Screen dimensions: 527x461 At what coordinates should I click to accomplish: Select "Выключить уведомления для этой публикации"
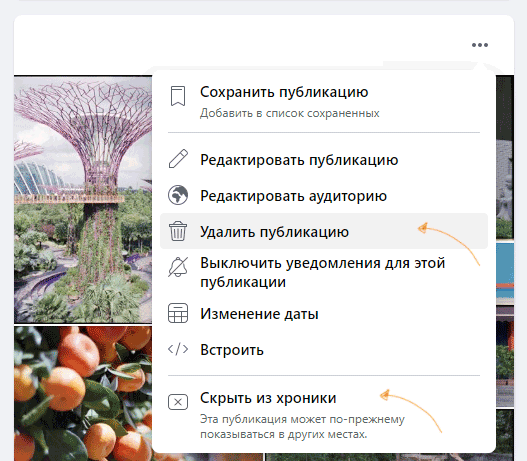pyautogui.click(x=324, y=272)
